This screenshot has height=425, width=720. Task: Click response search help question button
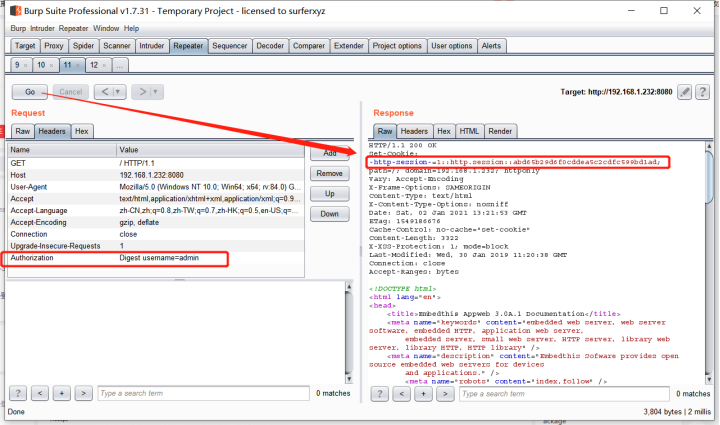click(380, 394)
